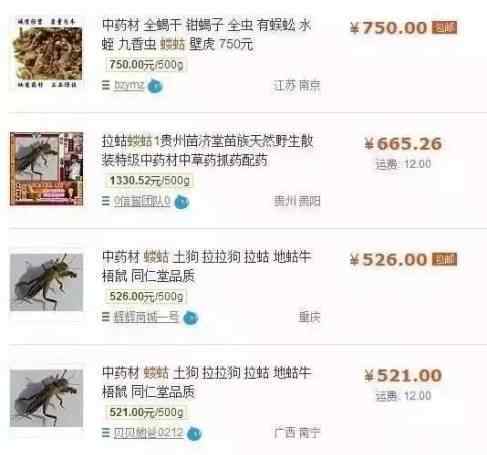
Task: Click the red-bordered mole cricket thumbnail
Action: tap(46, 169)
